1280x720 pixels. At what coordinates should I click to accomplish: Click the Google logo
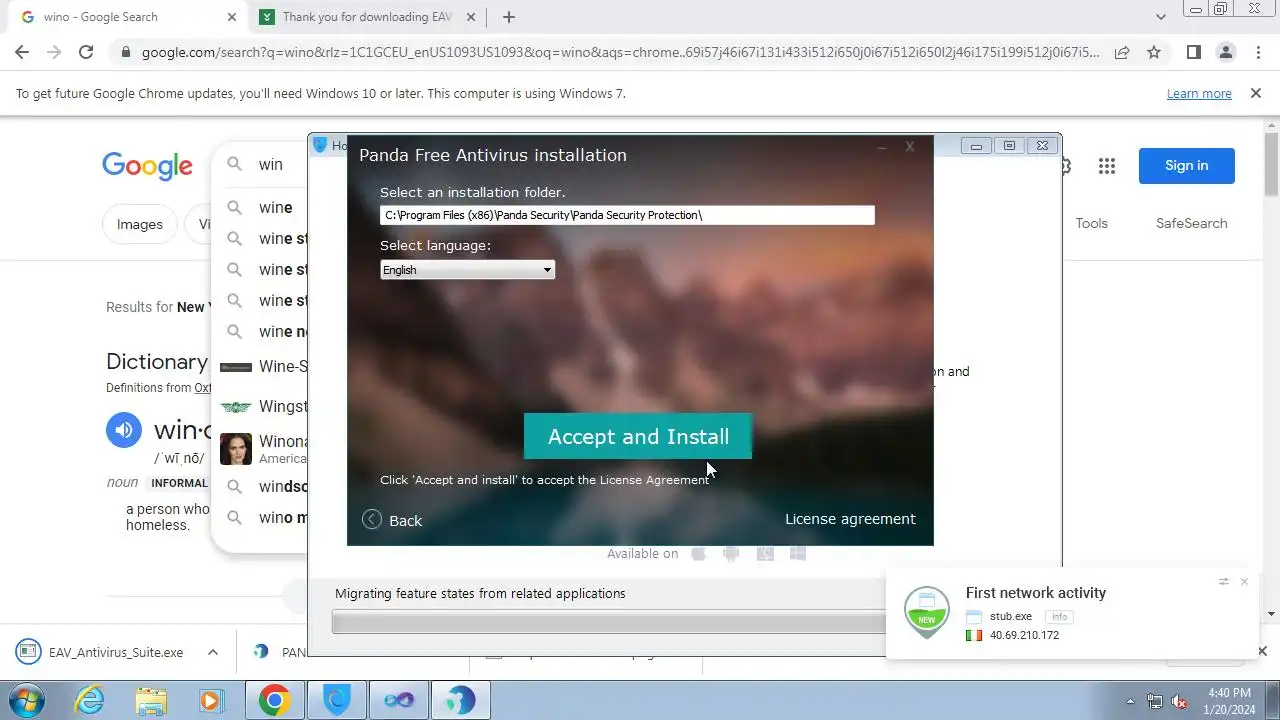147,166
